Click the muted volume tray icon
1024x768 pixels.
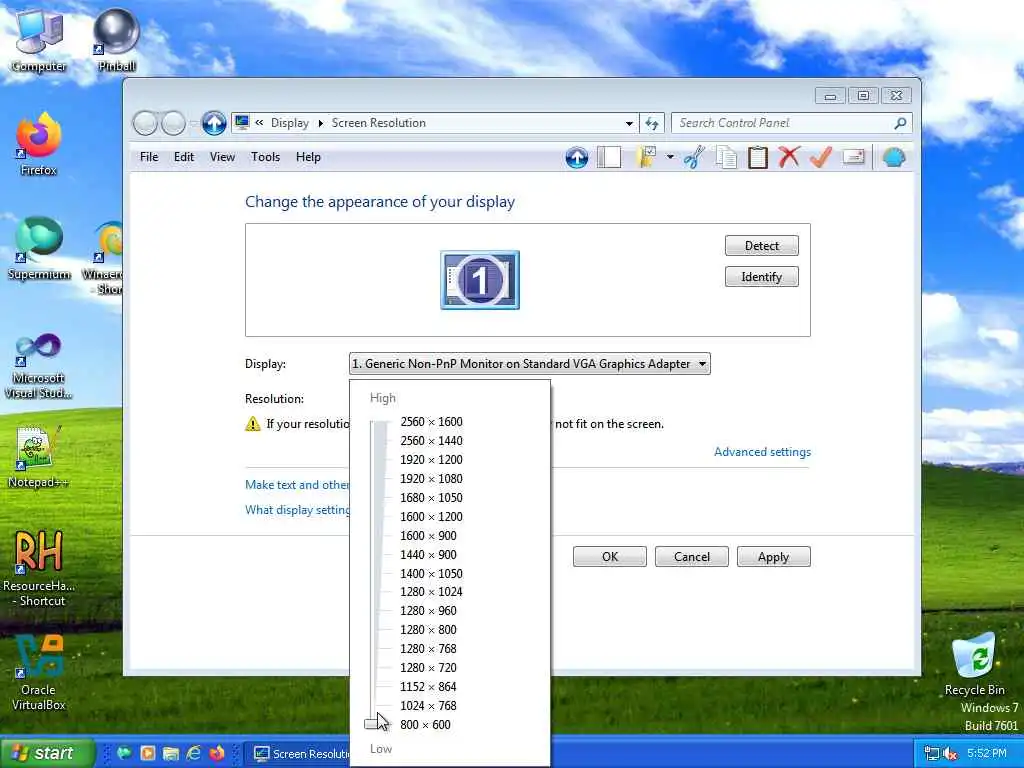[x=950, y=753]
